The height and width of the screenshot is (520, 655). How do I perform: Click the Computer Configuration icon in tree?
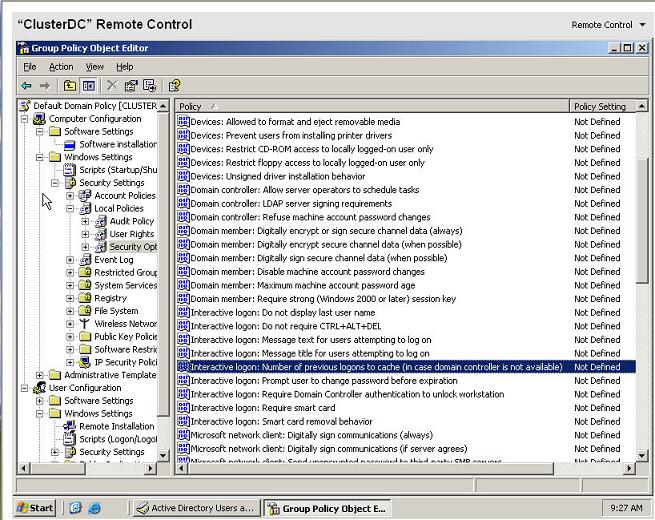39,119
